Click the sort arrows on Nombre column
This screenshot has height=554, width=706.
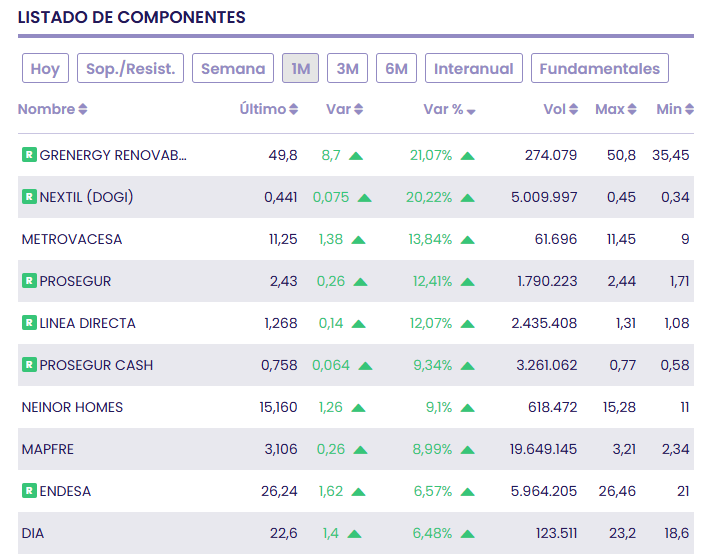click(83, 109)
